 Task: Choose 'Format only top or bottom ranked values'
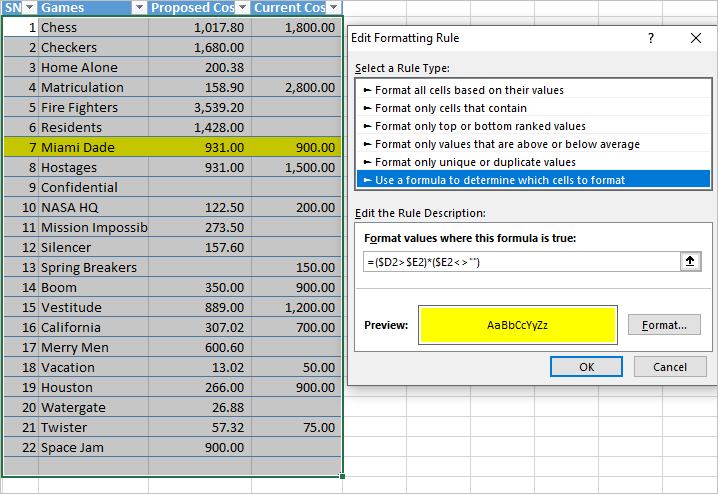533,126
